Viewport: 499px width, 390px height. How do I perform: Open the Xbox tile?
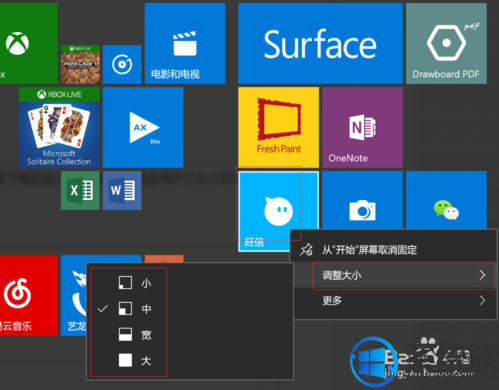tap(29, 43)
